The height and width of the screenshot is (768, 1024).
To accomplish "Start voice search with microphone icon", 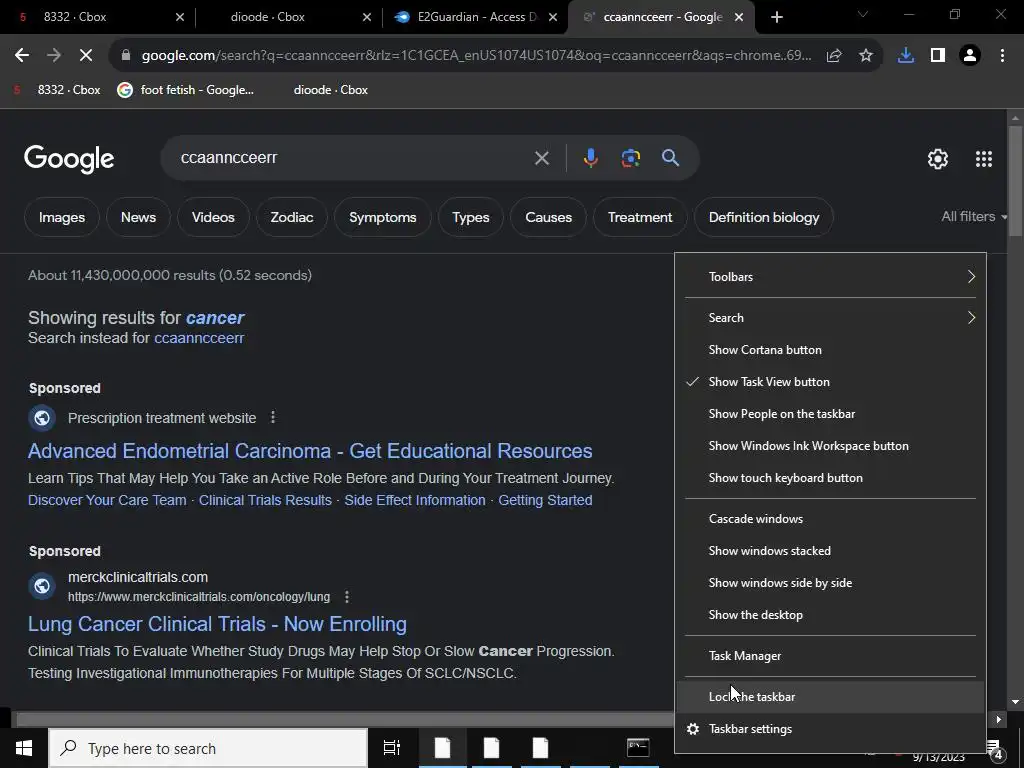I will pos(590,158).
